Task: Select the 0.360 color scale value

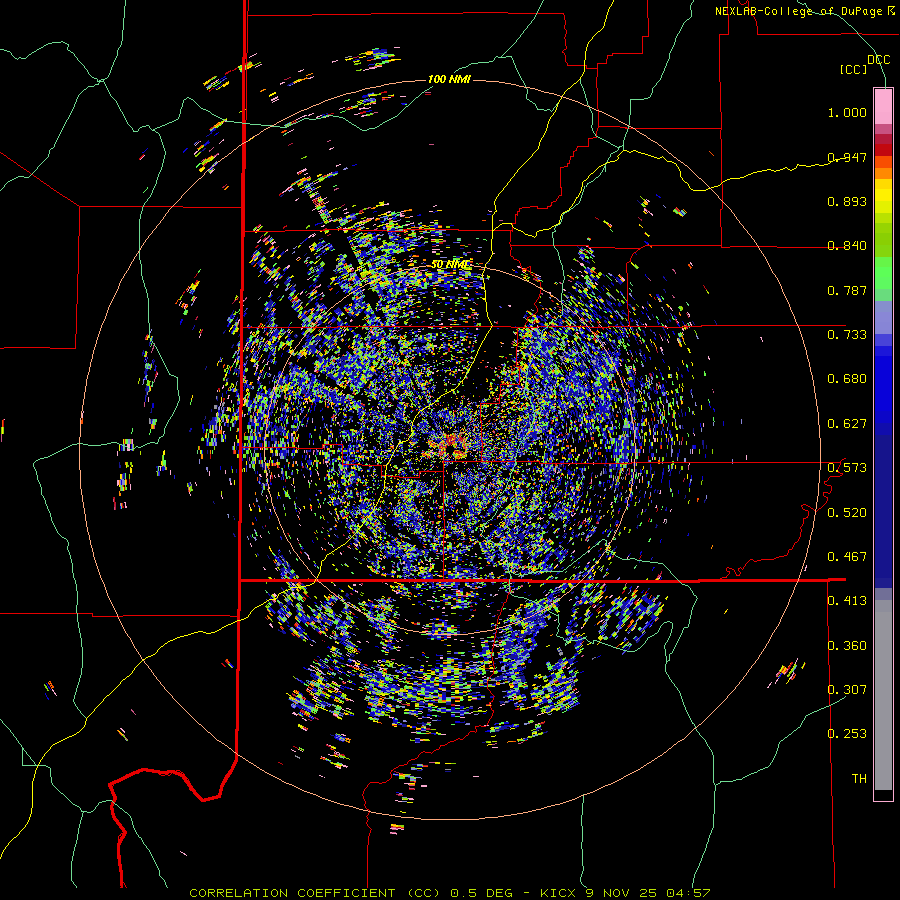Action: click(x=847, y=645)
